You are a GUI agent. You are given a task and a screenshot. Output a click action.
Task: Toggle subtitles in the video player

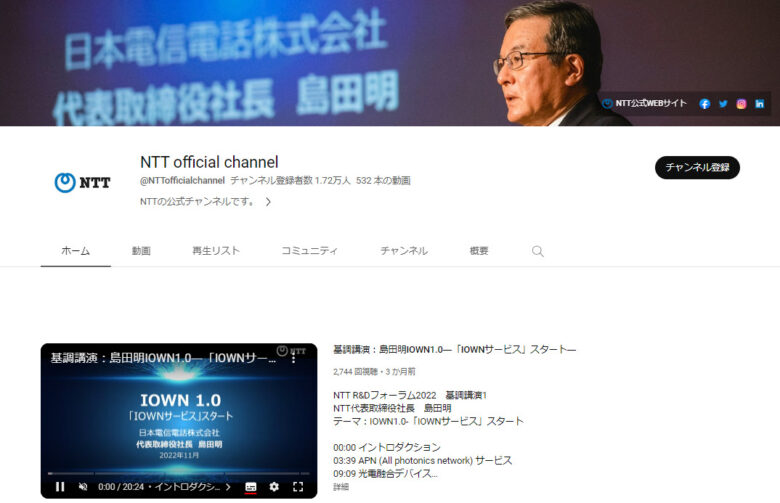[251, 487]
